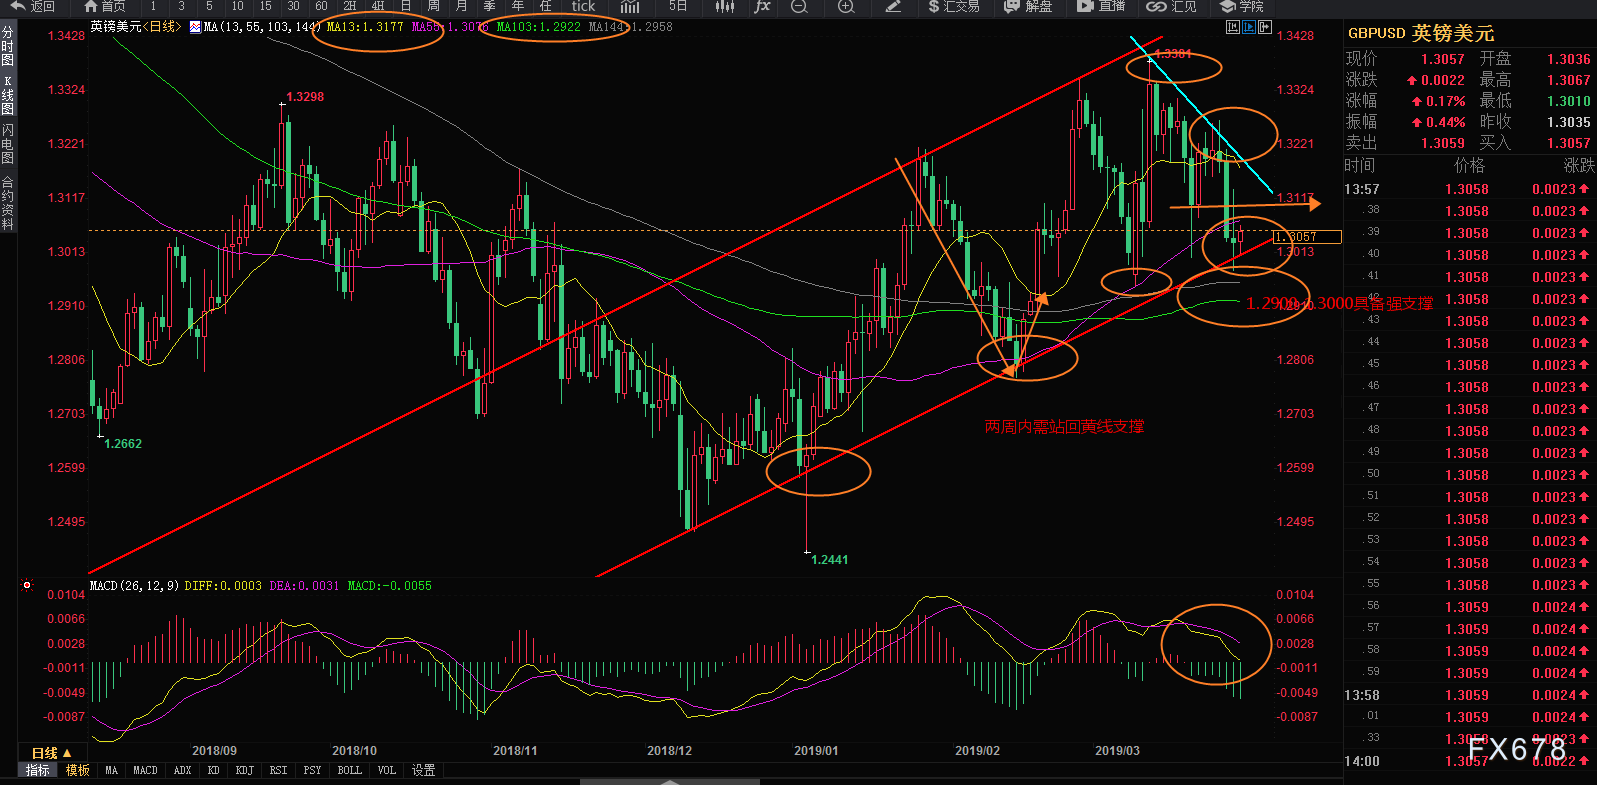Select the 3-minute timeframe
This screenshot has height=785, width=1597.
pyautogui.click(x=181, y=6)
